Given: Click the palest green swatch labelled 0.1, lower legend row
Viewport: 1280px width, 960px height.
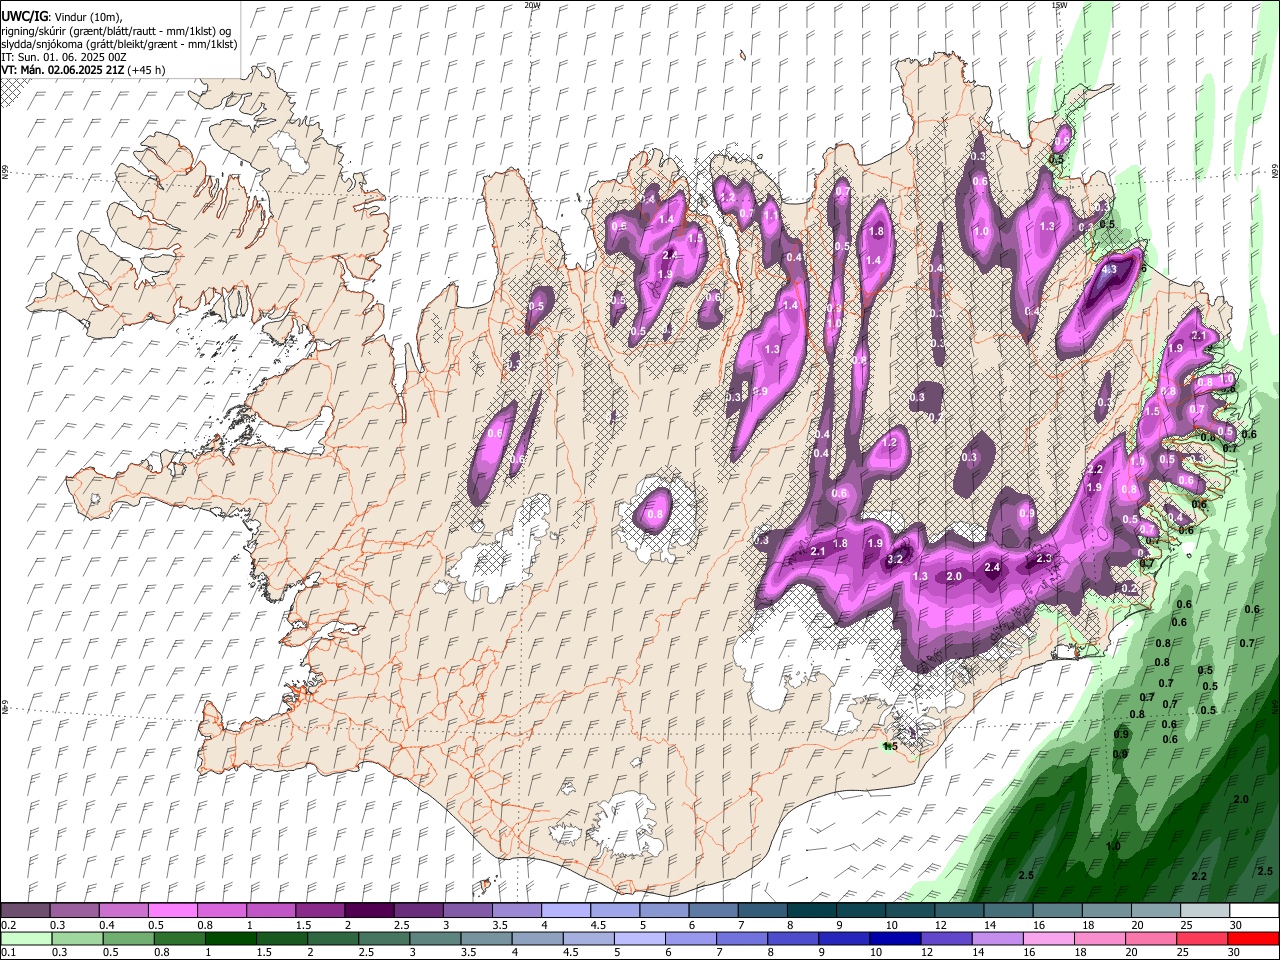Looking at the screenshot, I should [26, 938].
